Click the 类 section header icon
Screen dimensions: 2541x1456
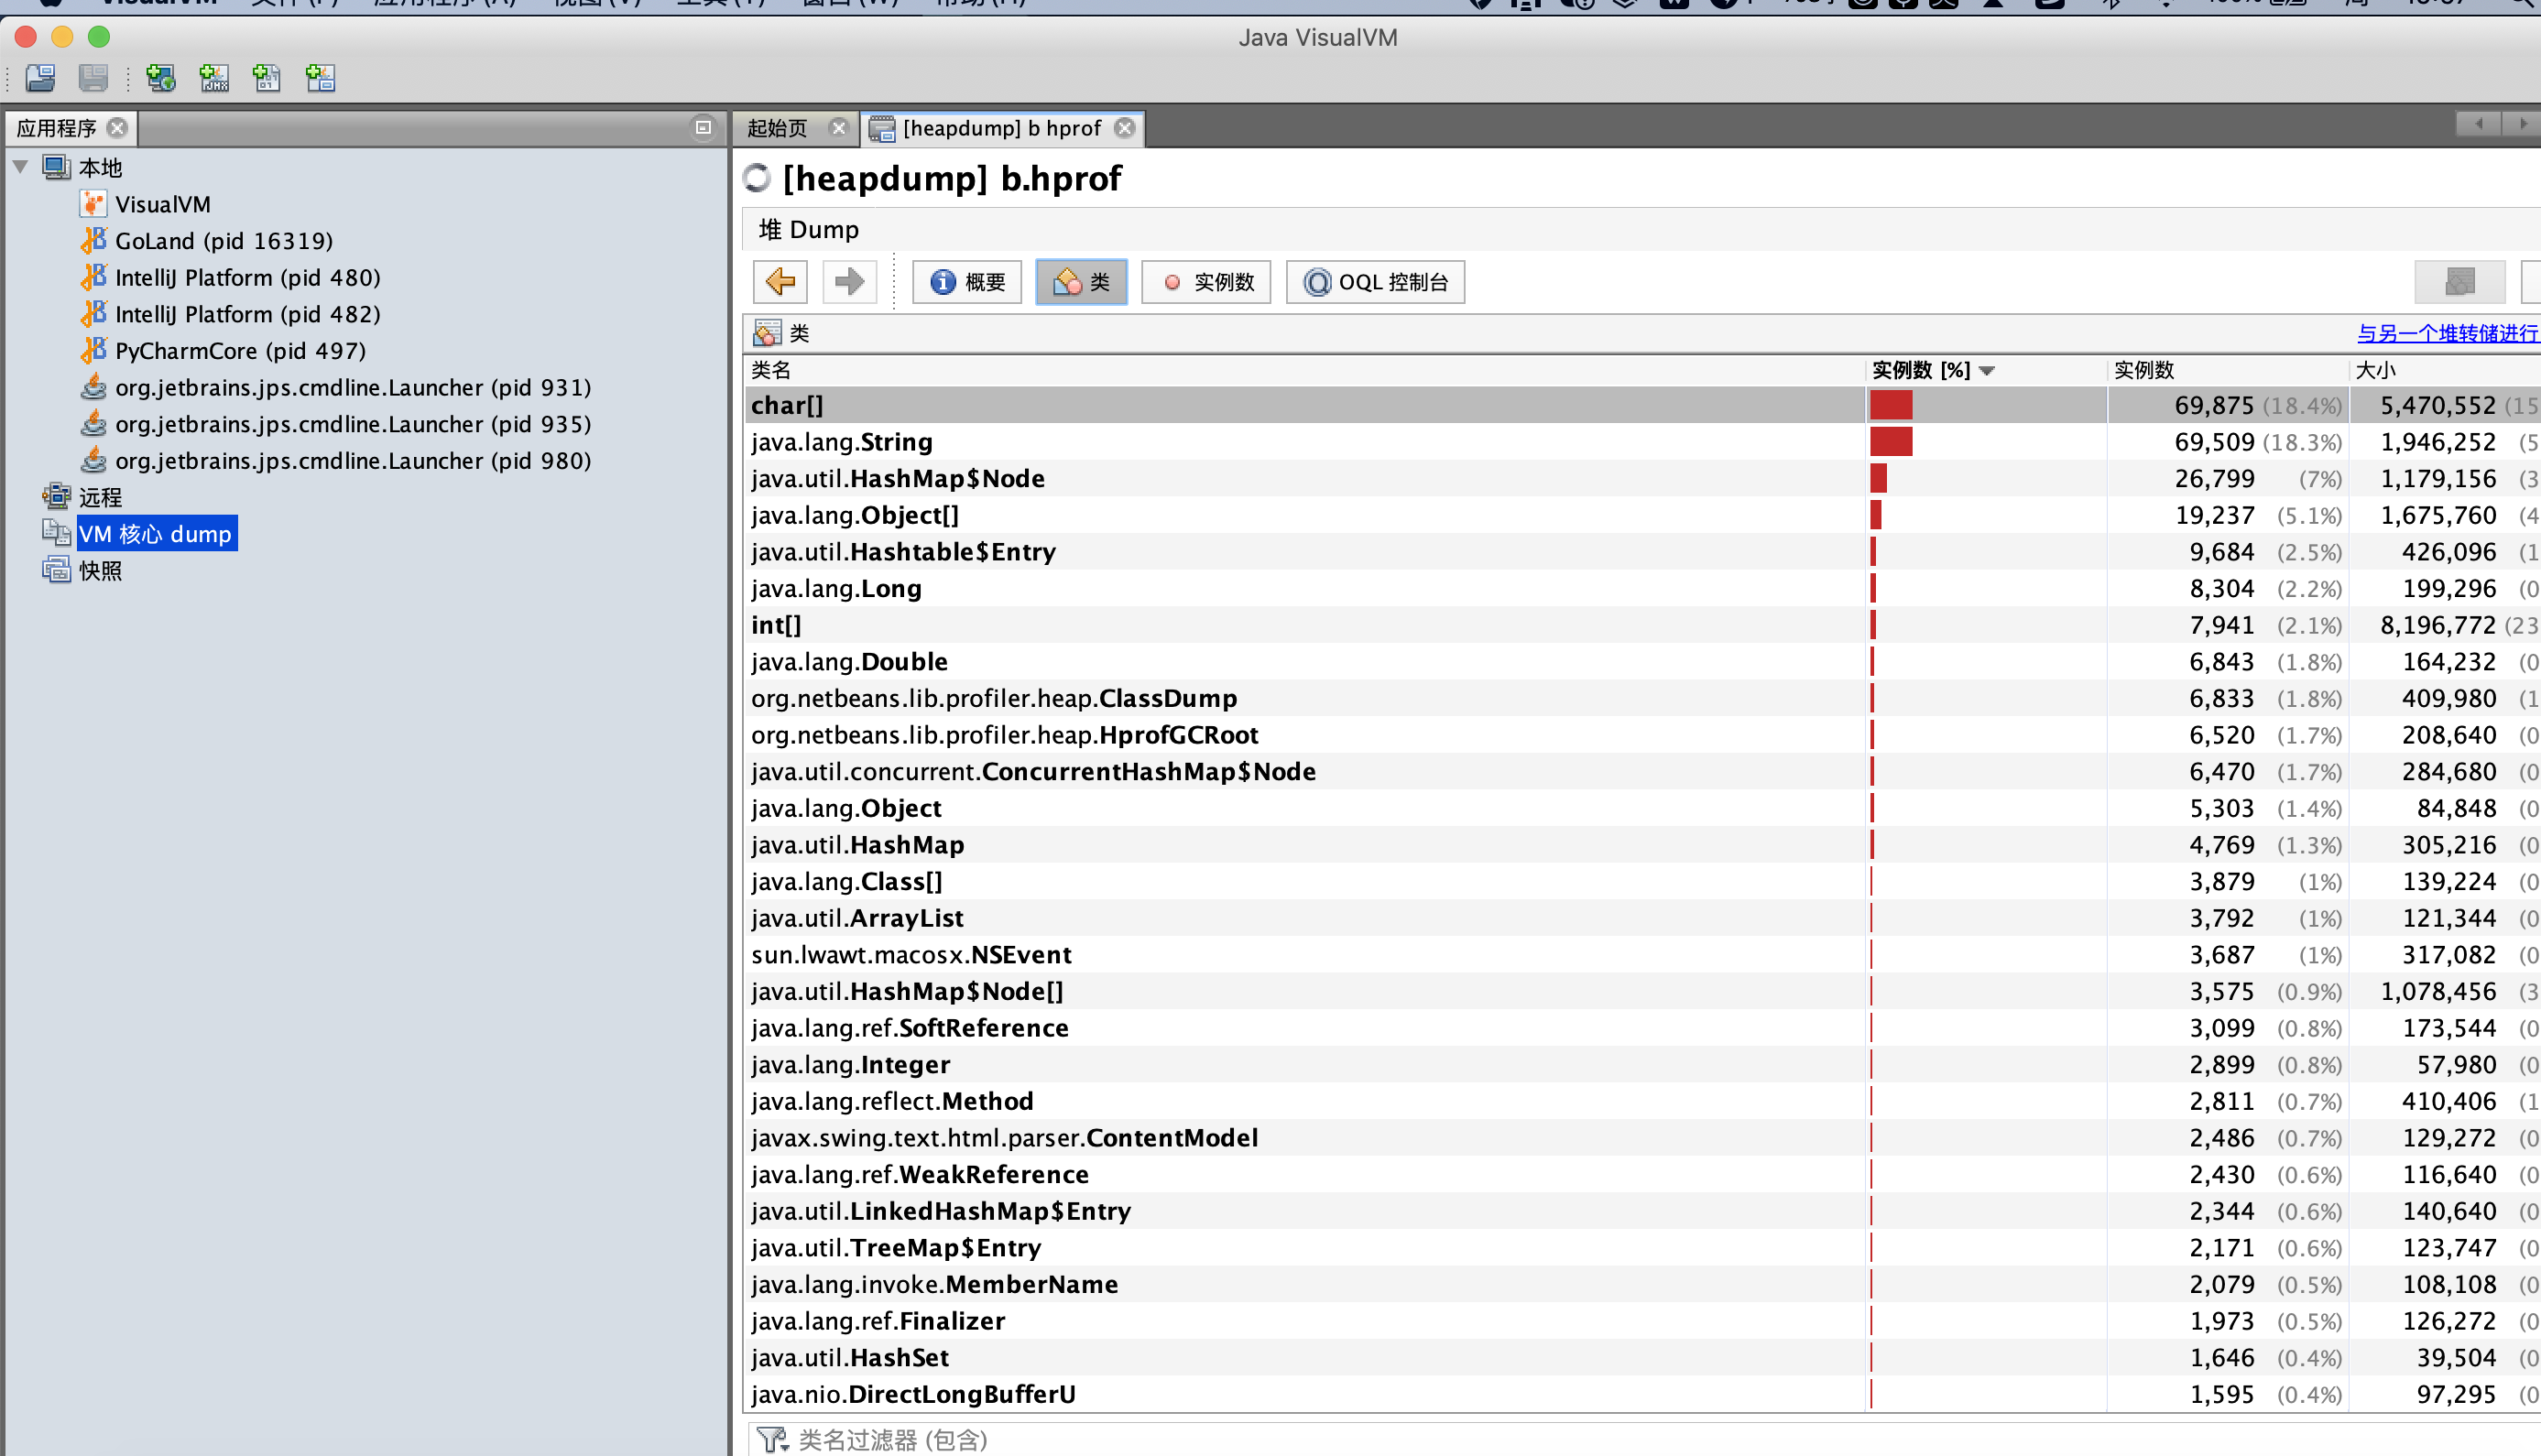(x=767, y=333)
